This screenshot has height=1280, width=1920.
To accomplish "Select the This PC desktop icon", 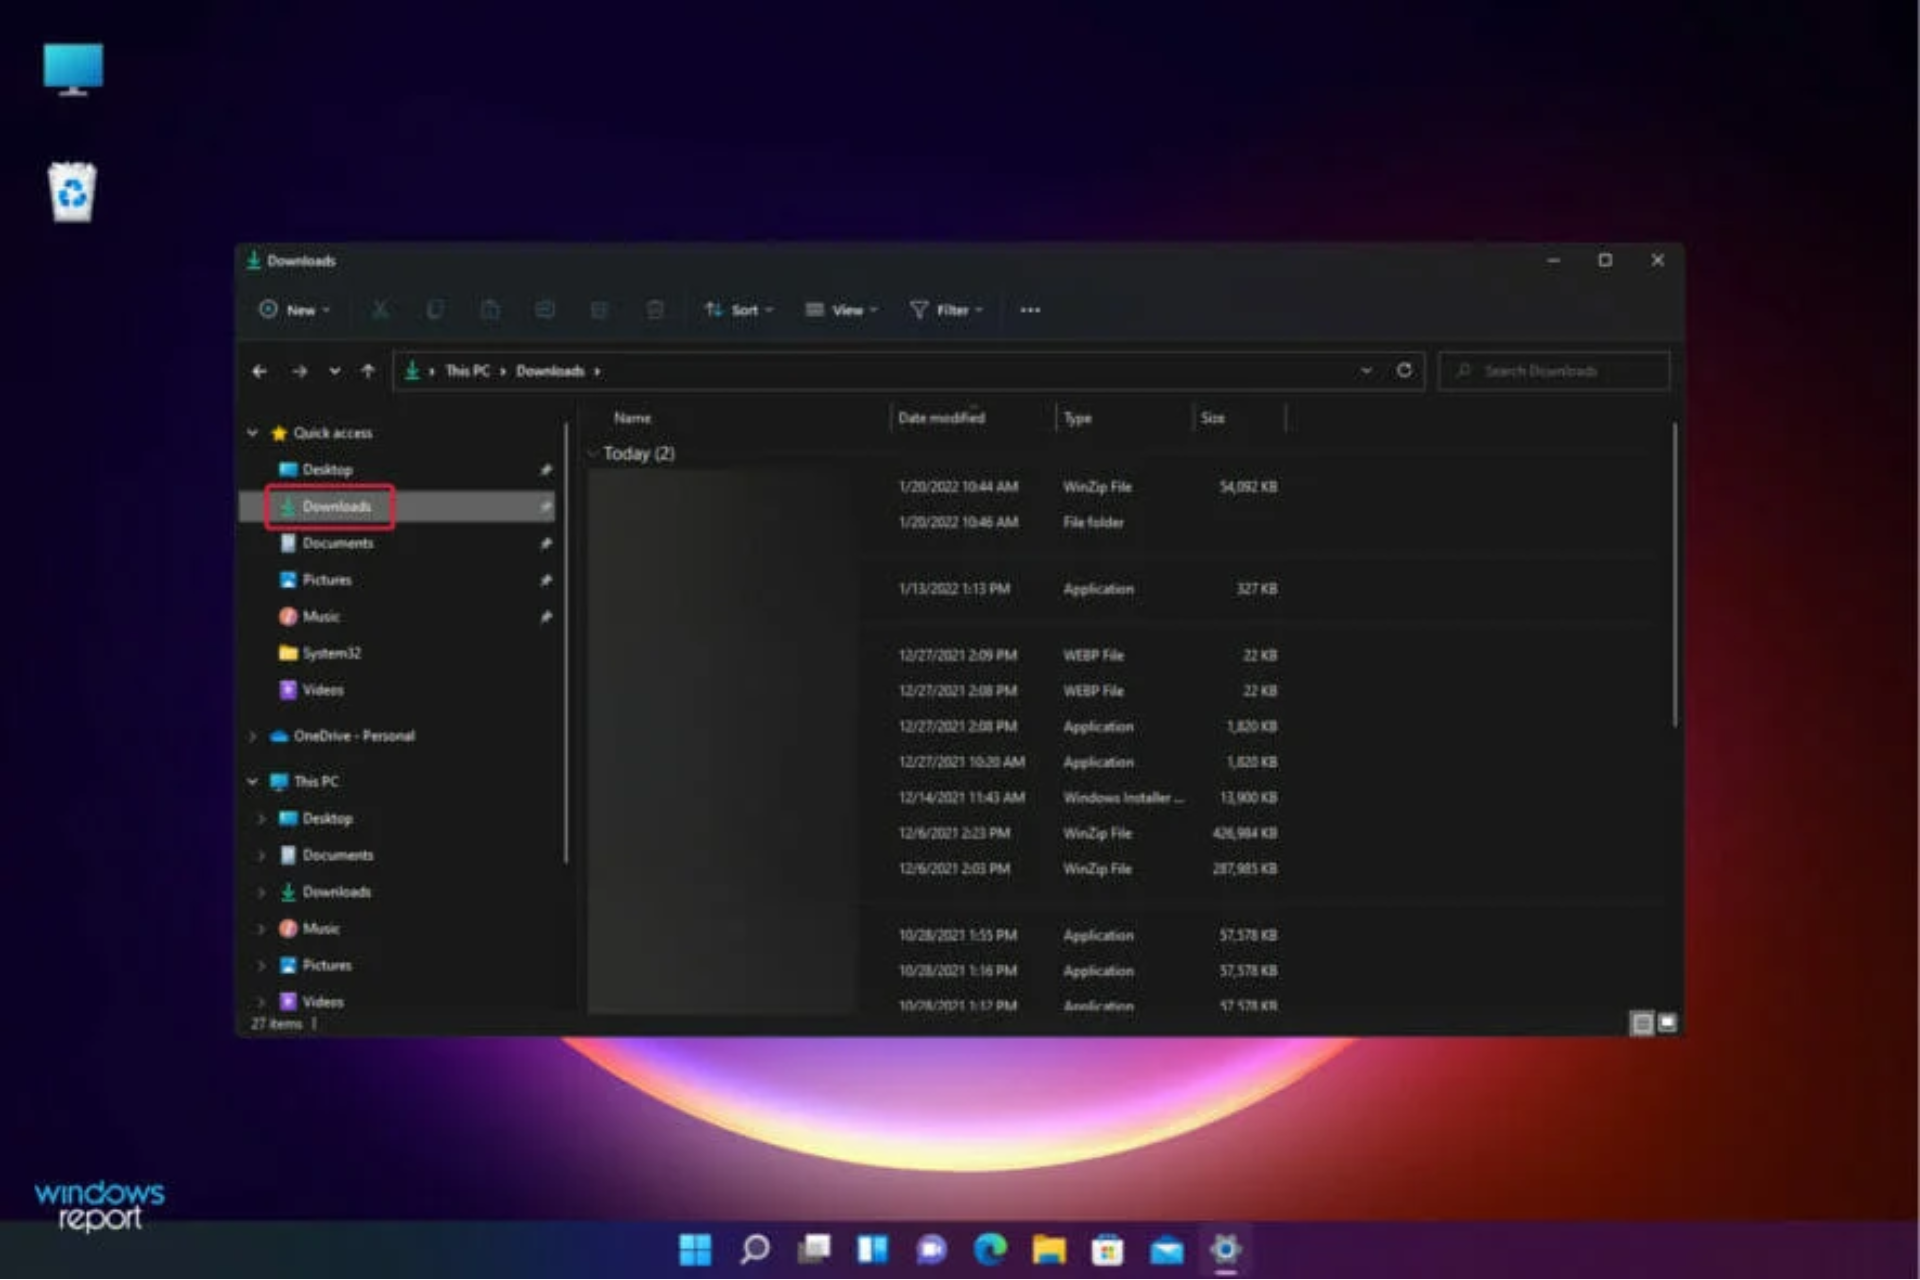I will [73, 70].
